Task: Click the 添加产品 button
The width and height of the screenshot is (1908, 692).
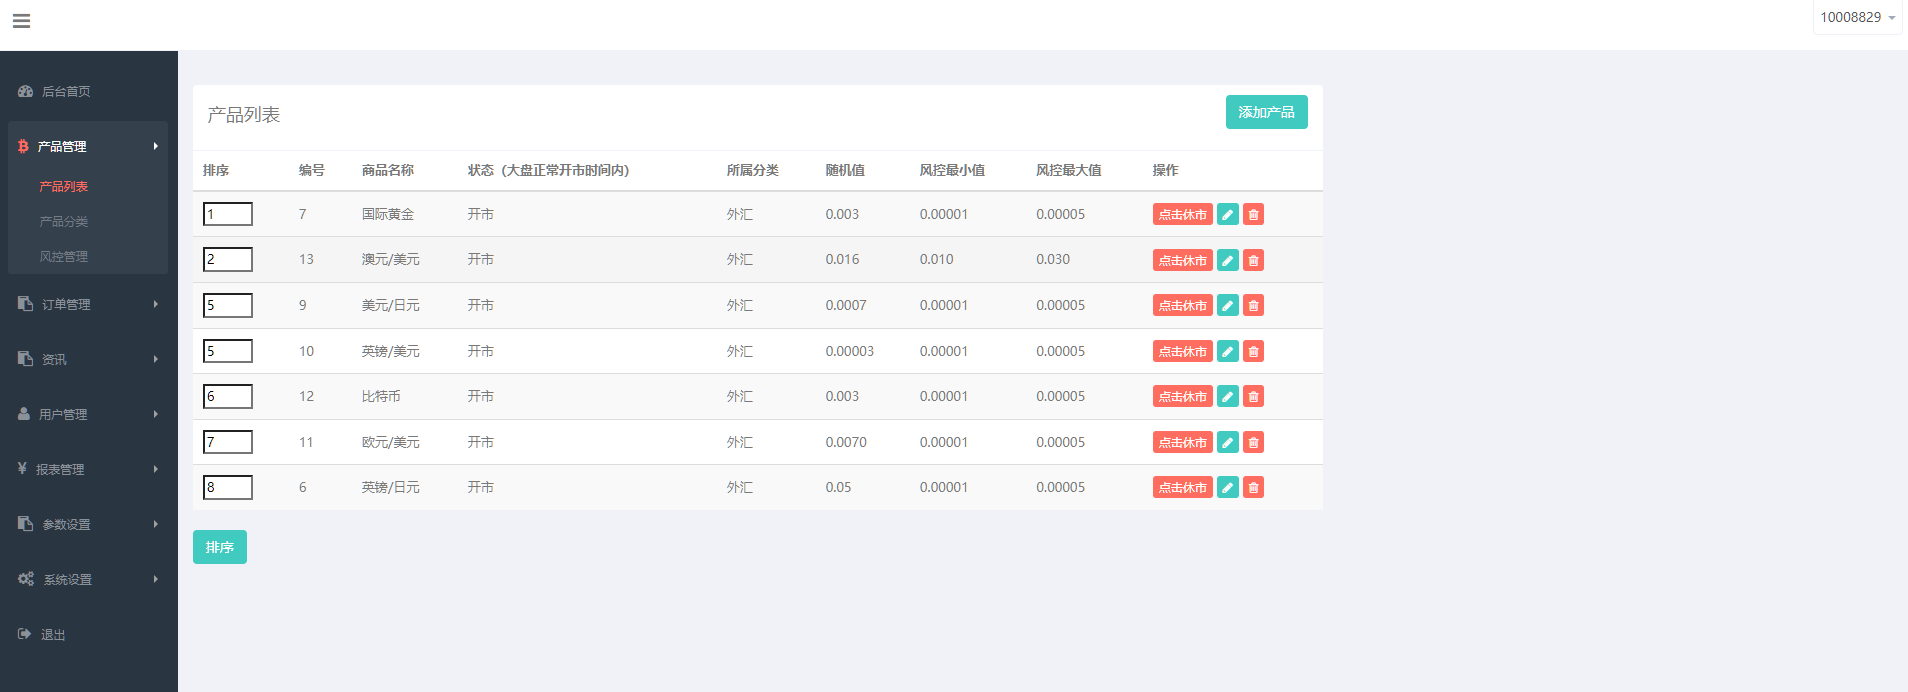Action: 1266,112
